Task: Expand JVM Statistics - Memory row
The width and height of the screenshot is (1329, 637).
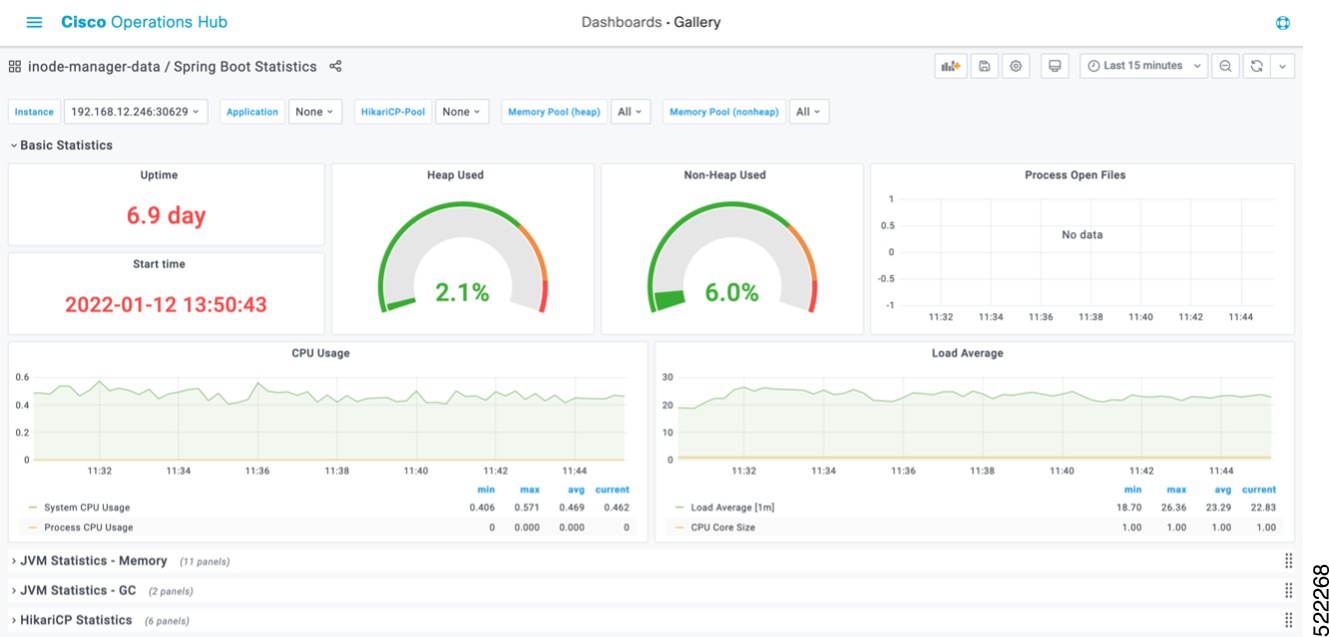Action: point(95,561)
